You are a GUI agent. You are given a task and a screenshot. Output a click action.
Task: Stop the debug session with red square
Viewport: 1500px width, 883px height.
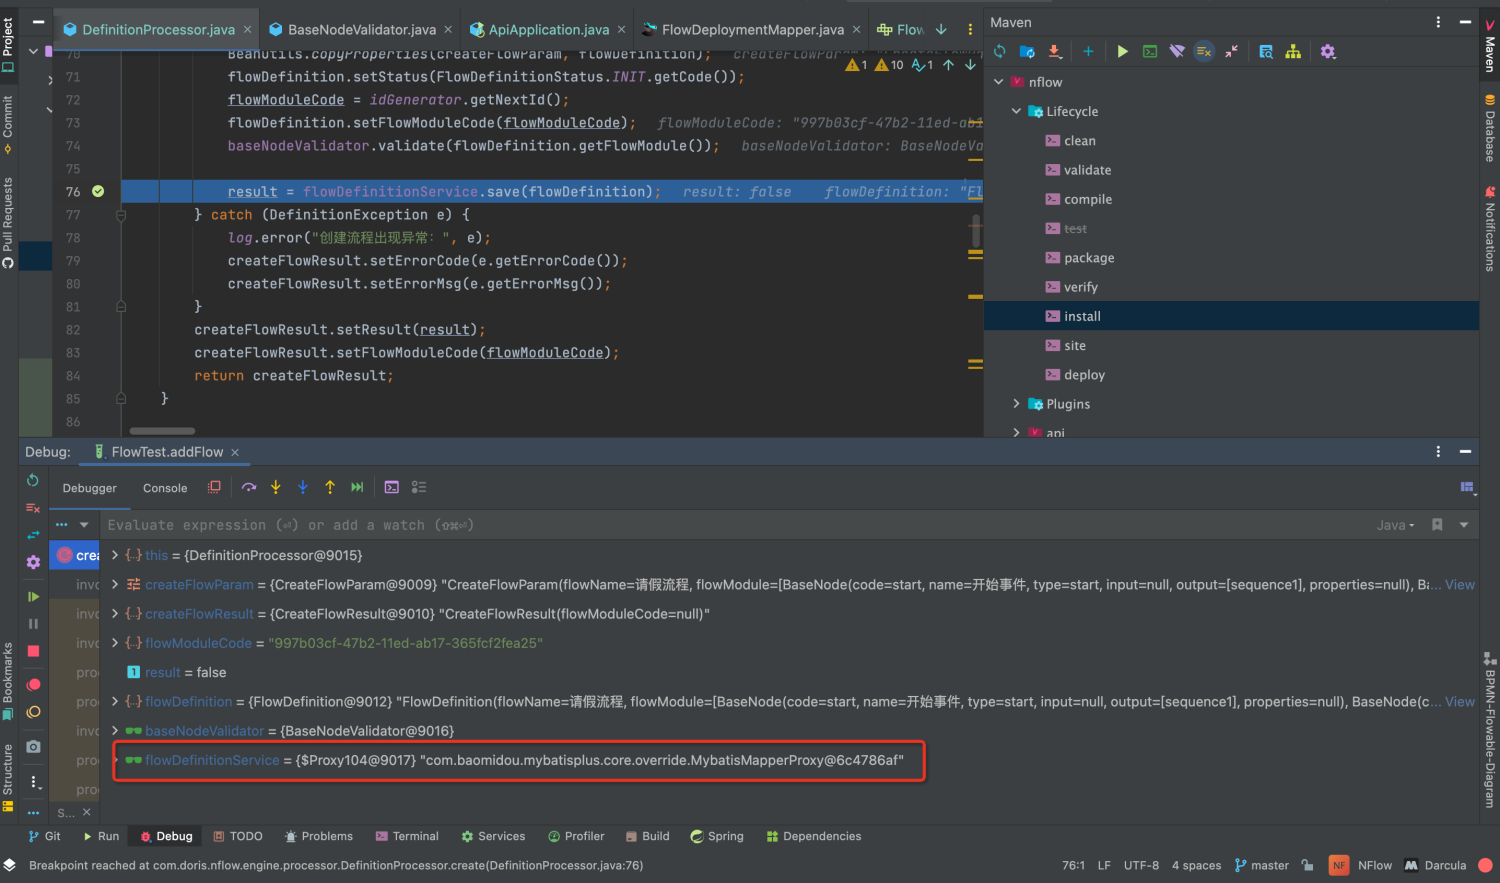tap(33, 651)
